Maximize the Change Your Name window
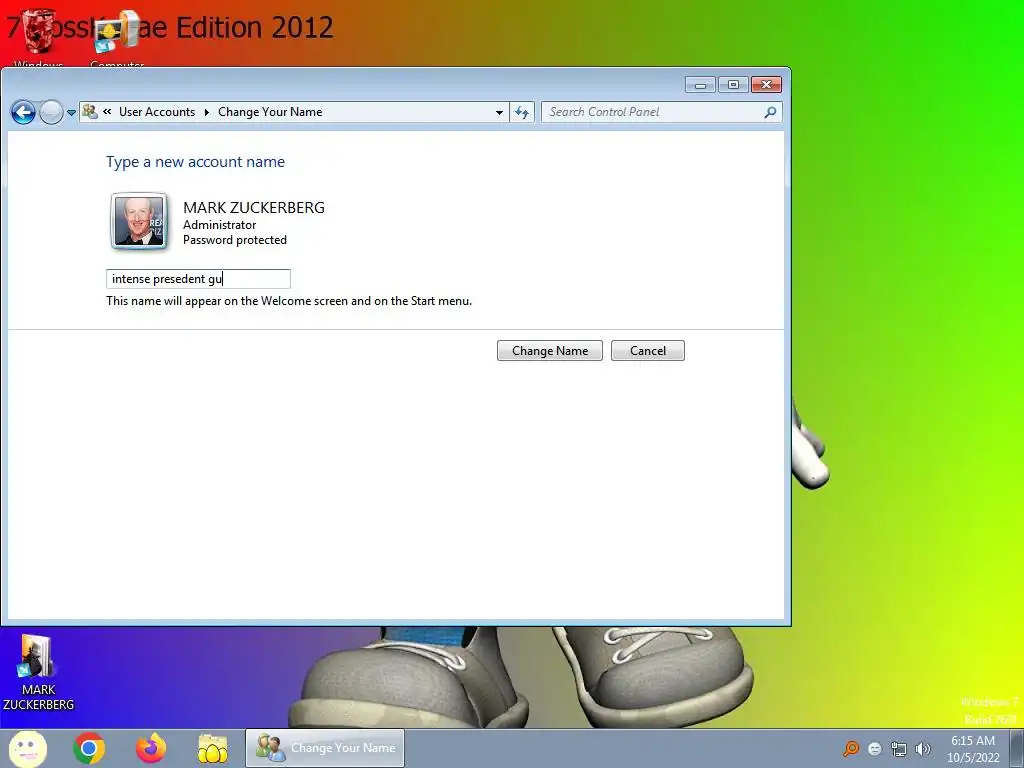 pos(733,85)
